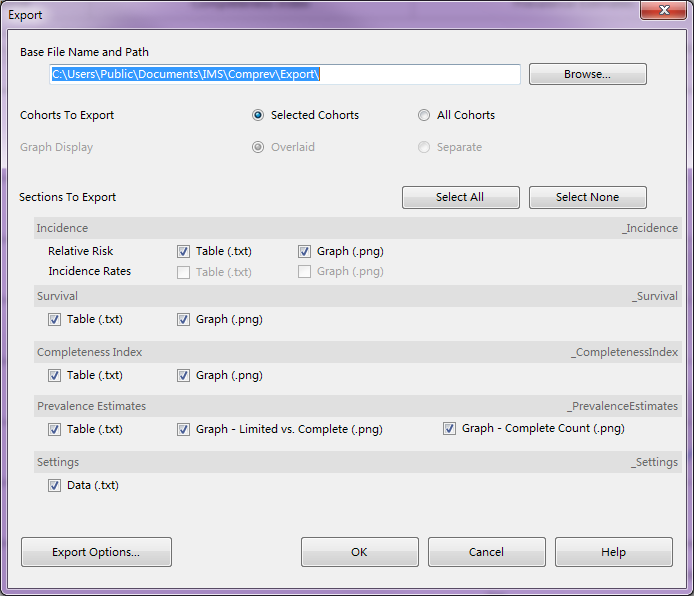Toggle Graph - Limited vs. Complete checkbox

184,430
